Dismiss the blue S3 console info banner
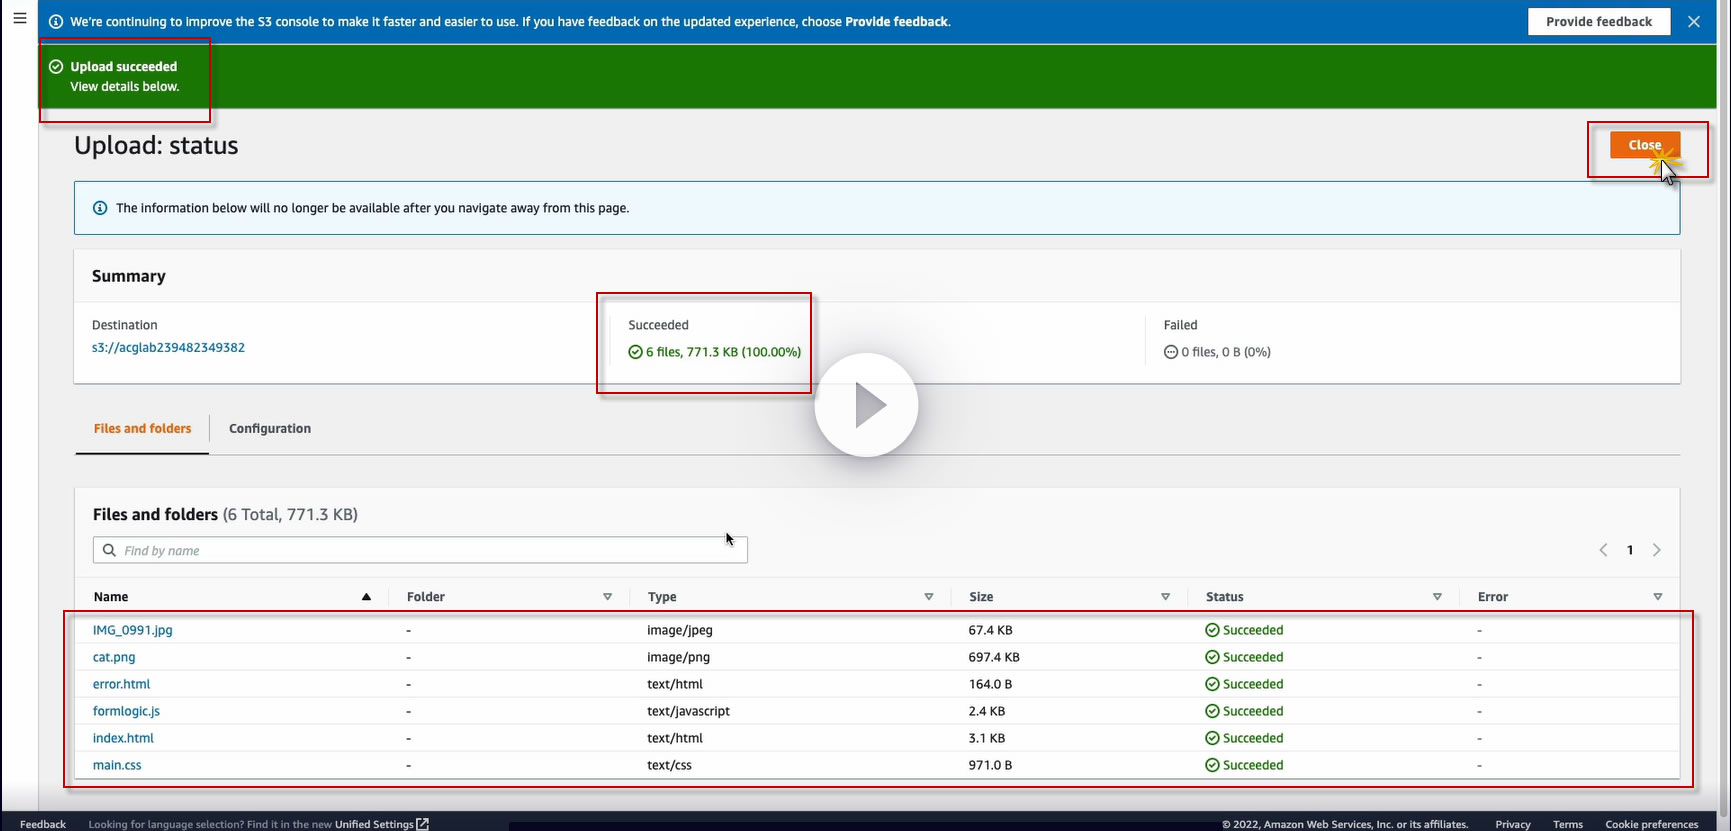Viewport: 1731px width, 831px height. pos(1693,22)
